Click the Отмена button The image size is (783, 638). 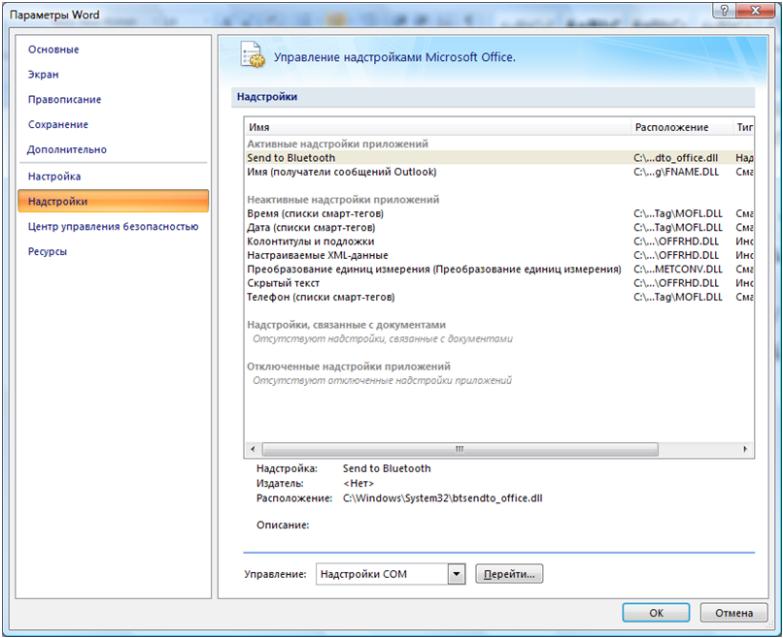(x=734, y=613)
